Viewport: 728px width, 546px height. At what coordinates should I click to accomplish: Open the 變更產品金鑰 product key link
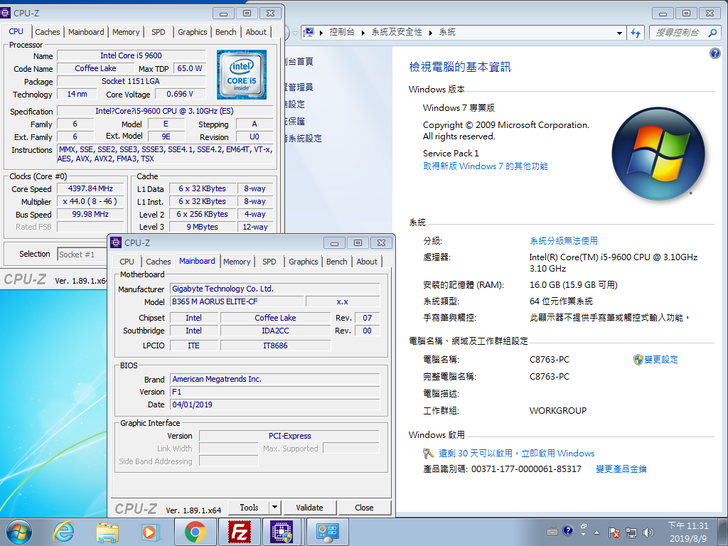[621, 469]
